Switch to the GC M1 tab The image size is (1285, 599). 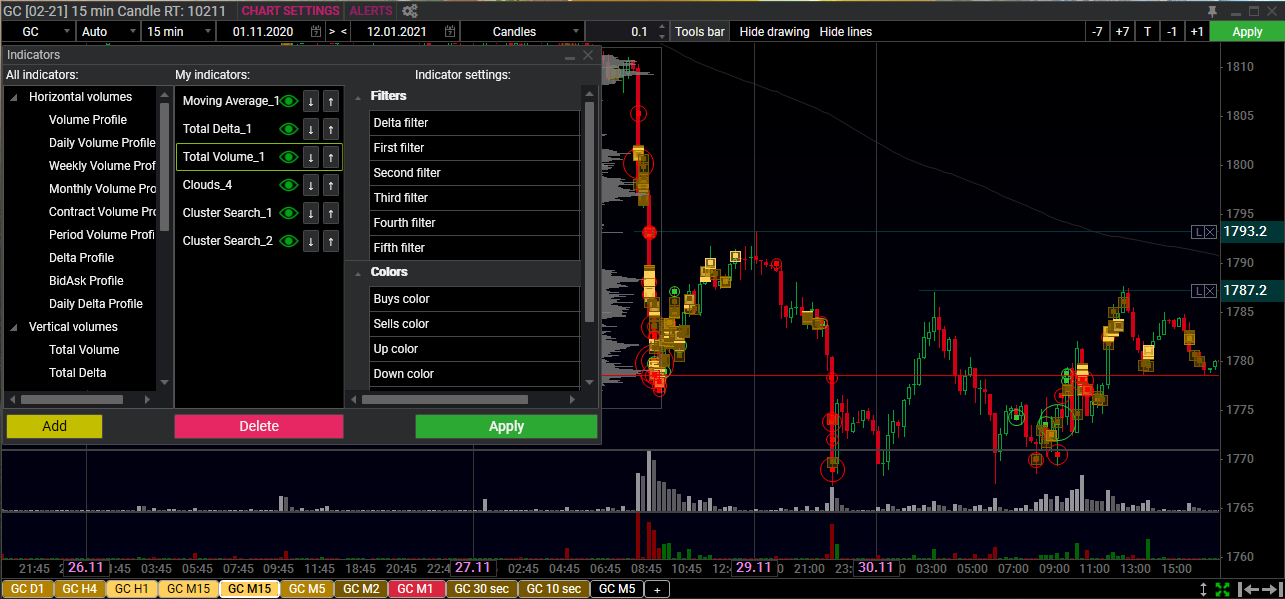click(415, 589)
